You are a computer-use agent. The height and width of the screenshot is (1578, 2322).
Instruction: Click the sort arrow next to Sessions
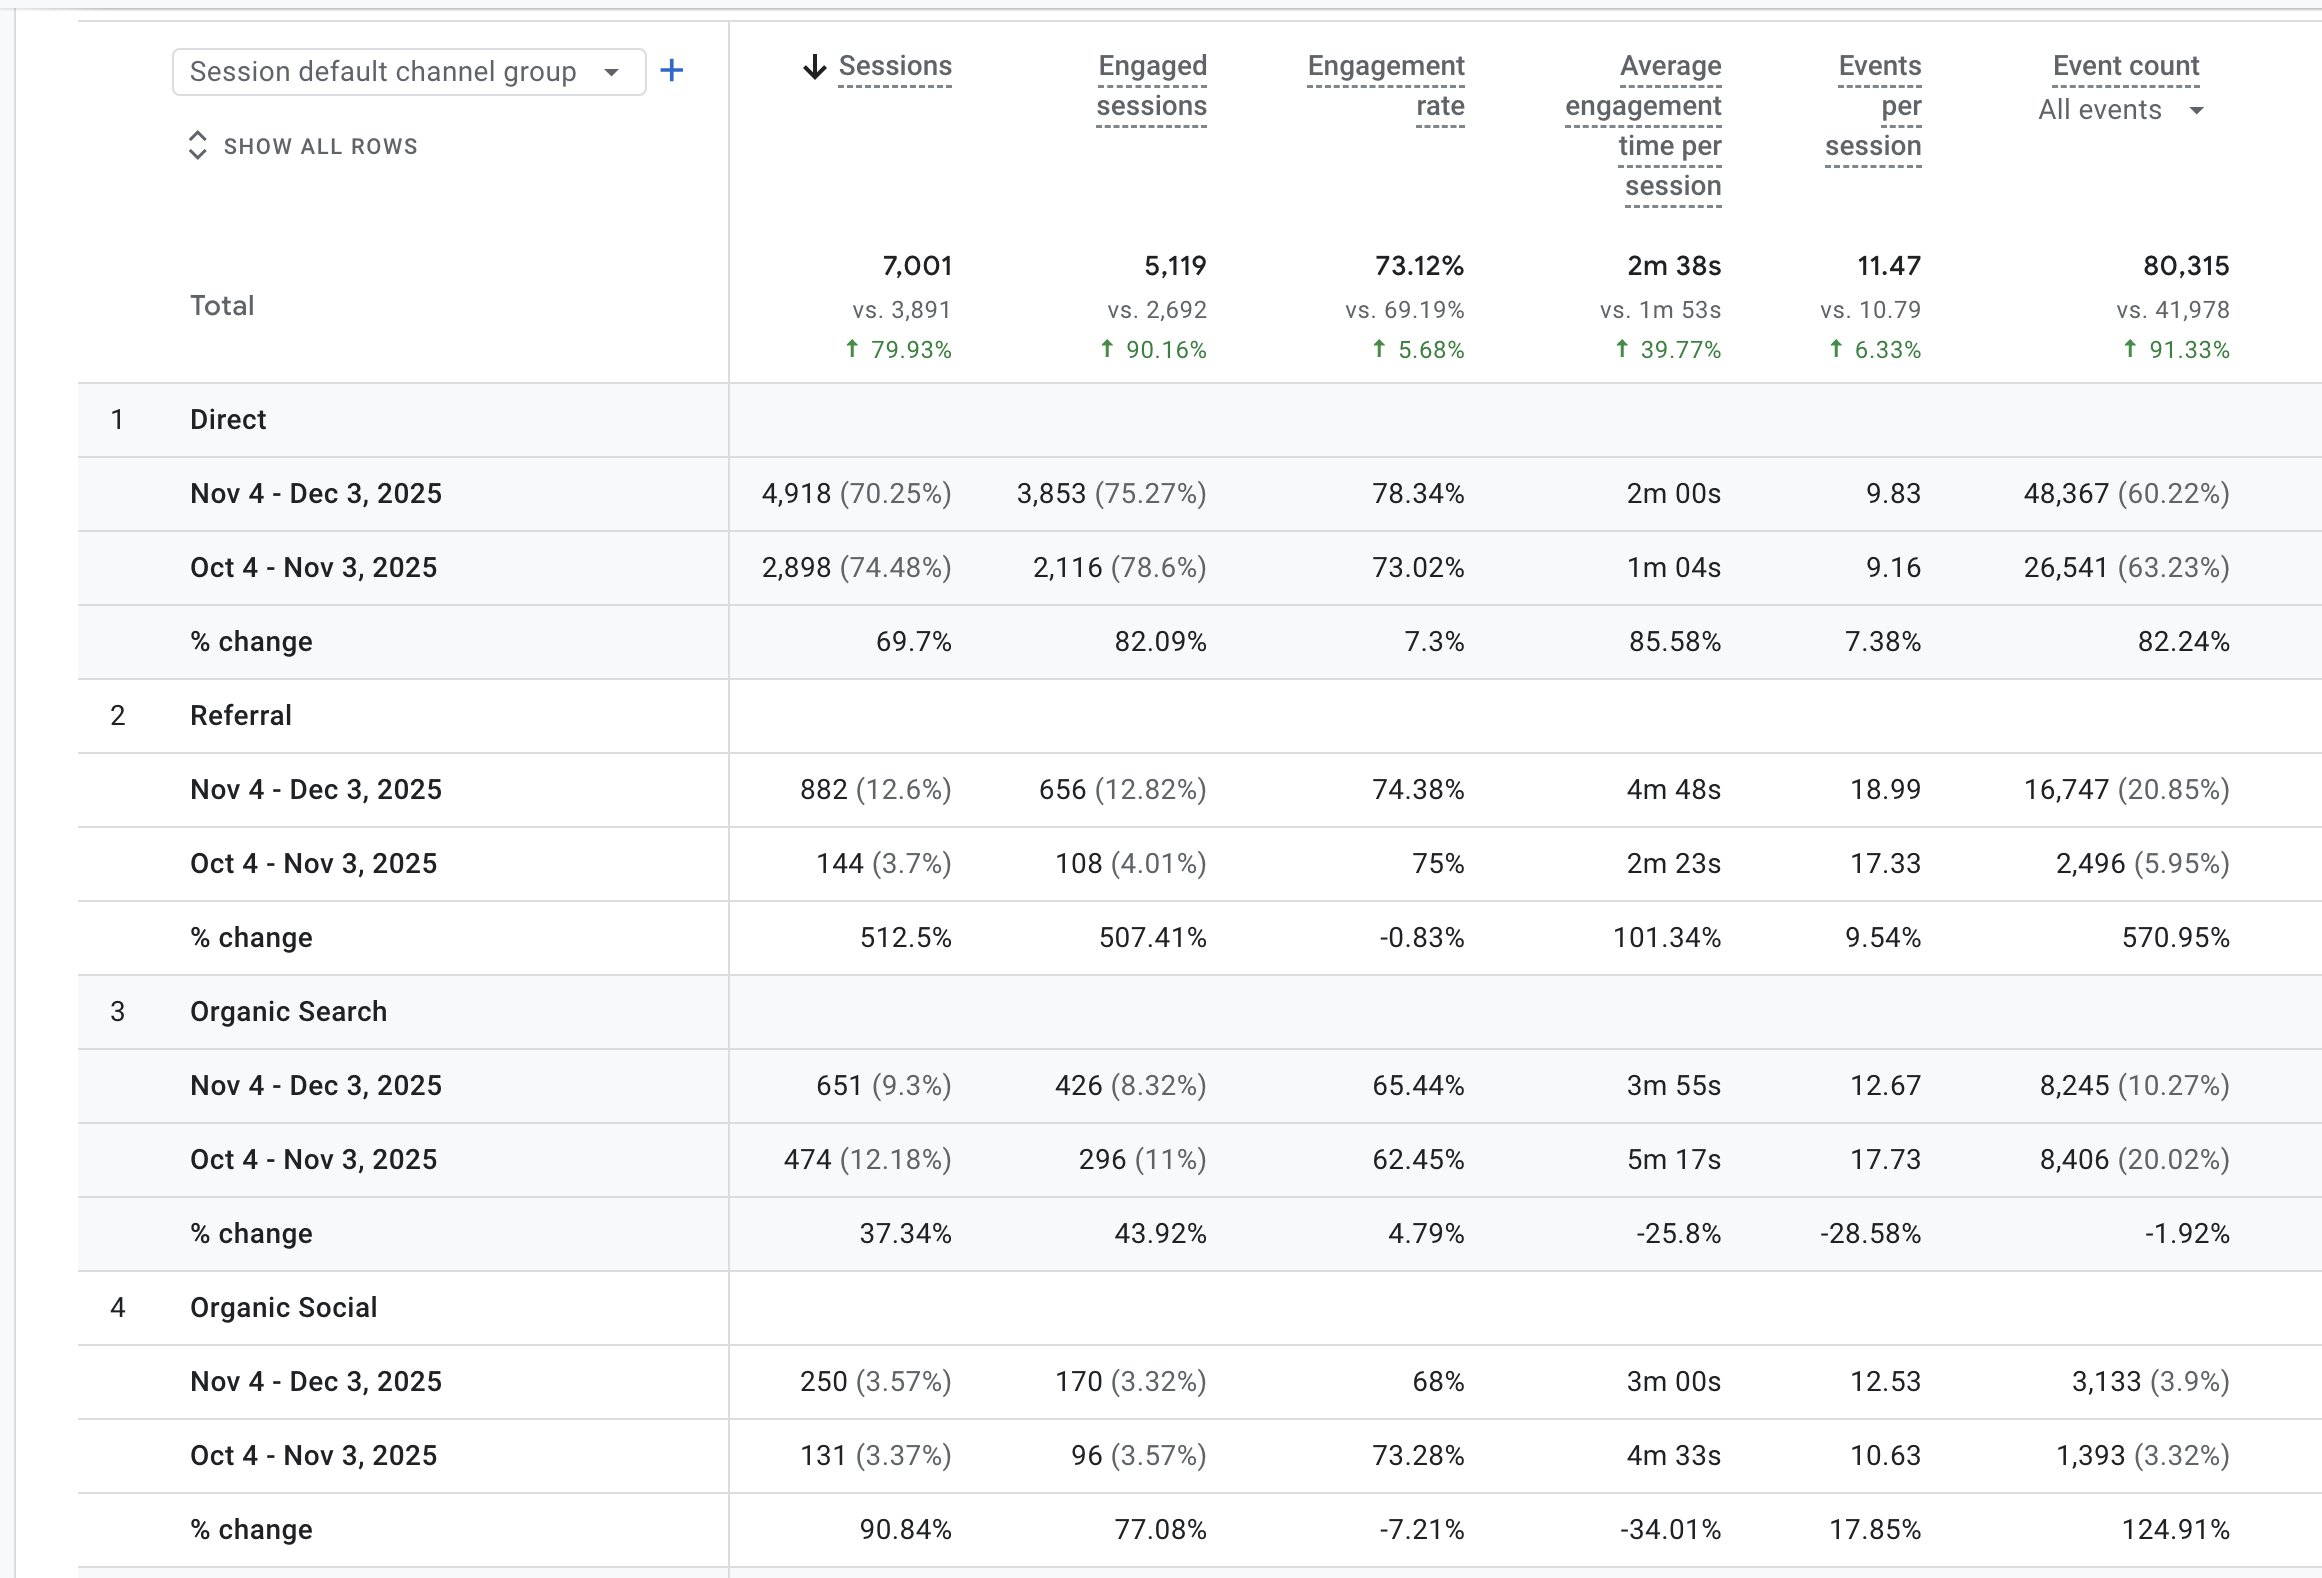tap(815, 66)
